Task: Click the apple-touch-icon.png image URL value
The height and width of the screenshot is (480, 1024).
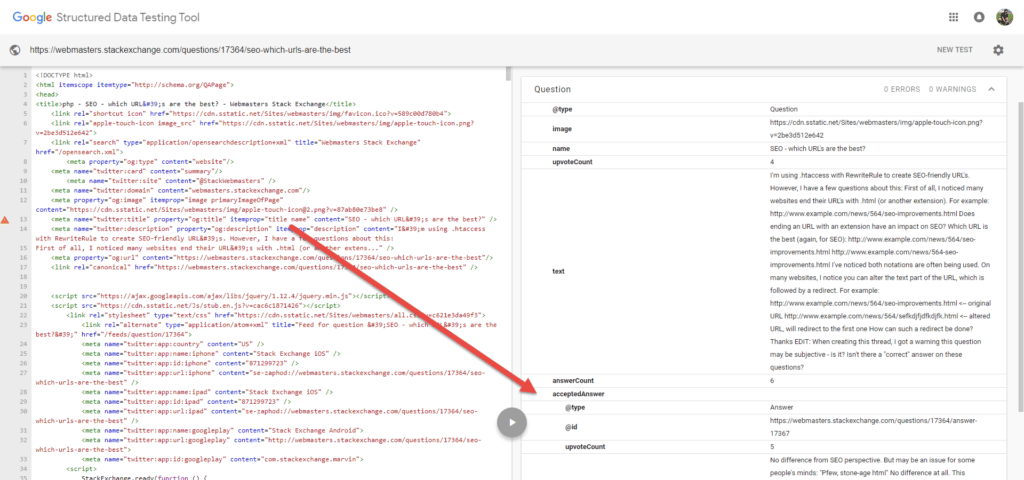Action: click(877, 129)
